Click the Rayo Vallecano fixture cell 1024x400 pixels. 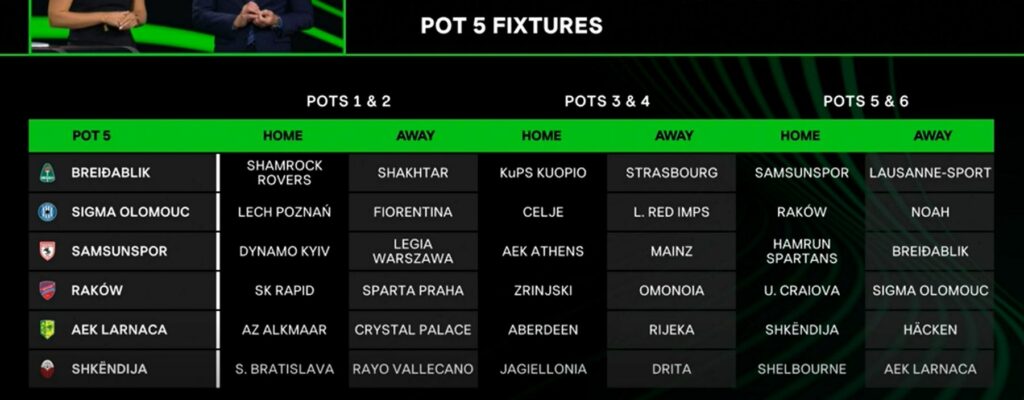[x=414, y=369]
